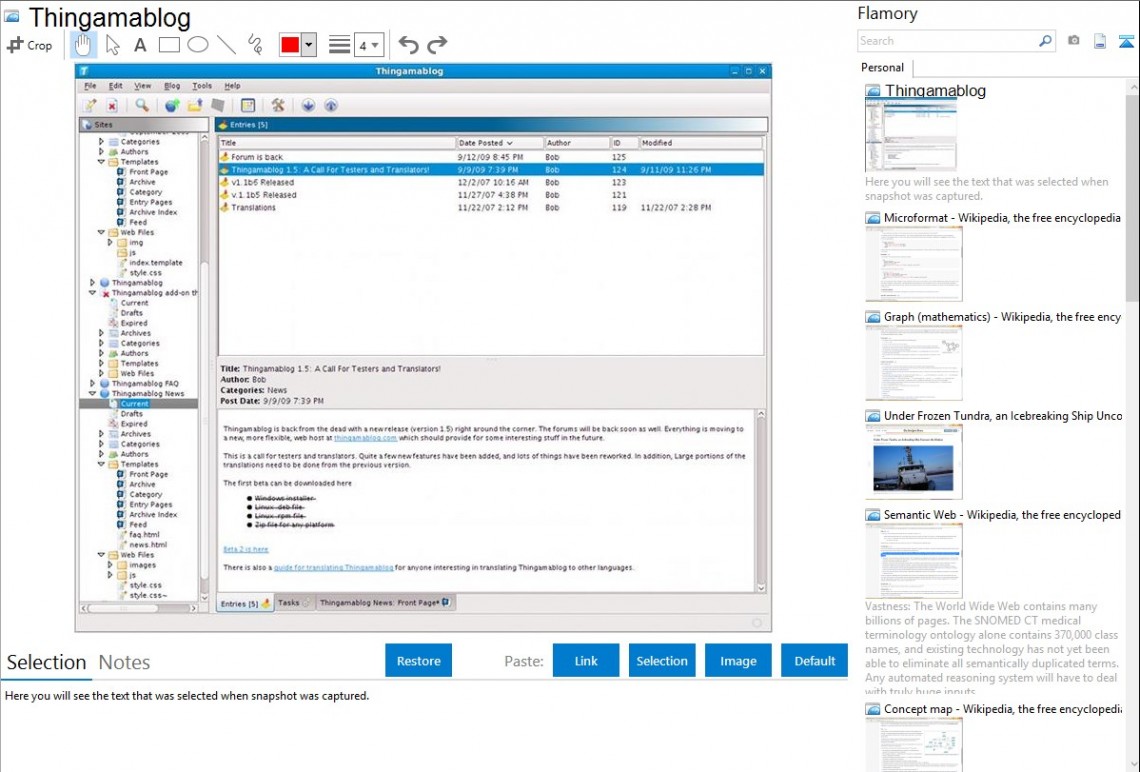Screen dimensions: 1140x772
Task: Select the straight line tool
Action: point(227,45)
